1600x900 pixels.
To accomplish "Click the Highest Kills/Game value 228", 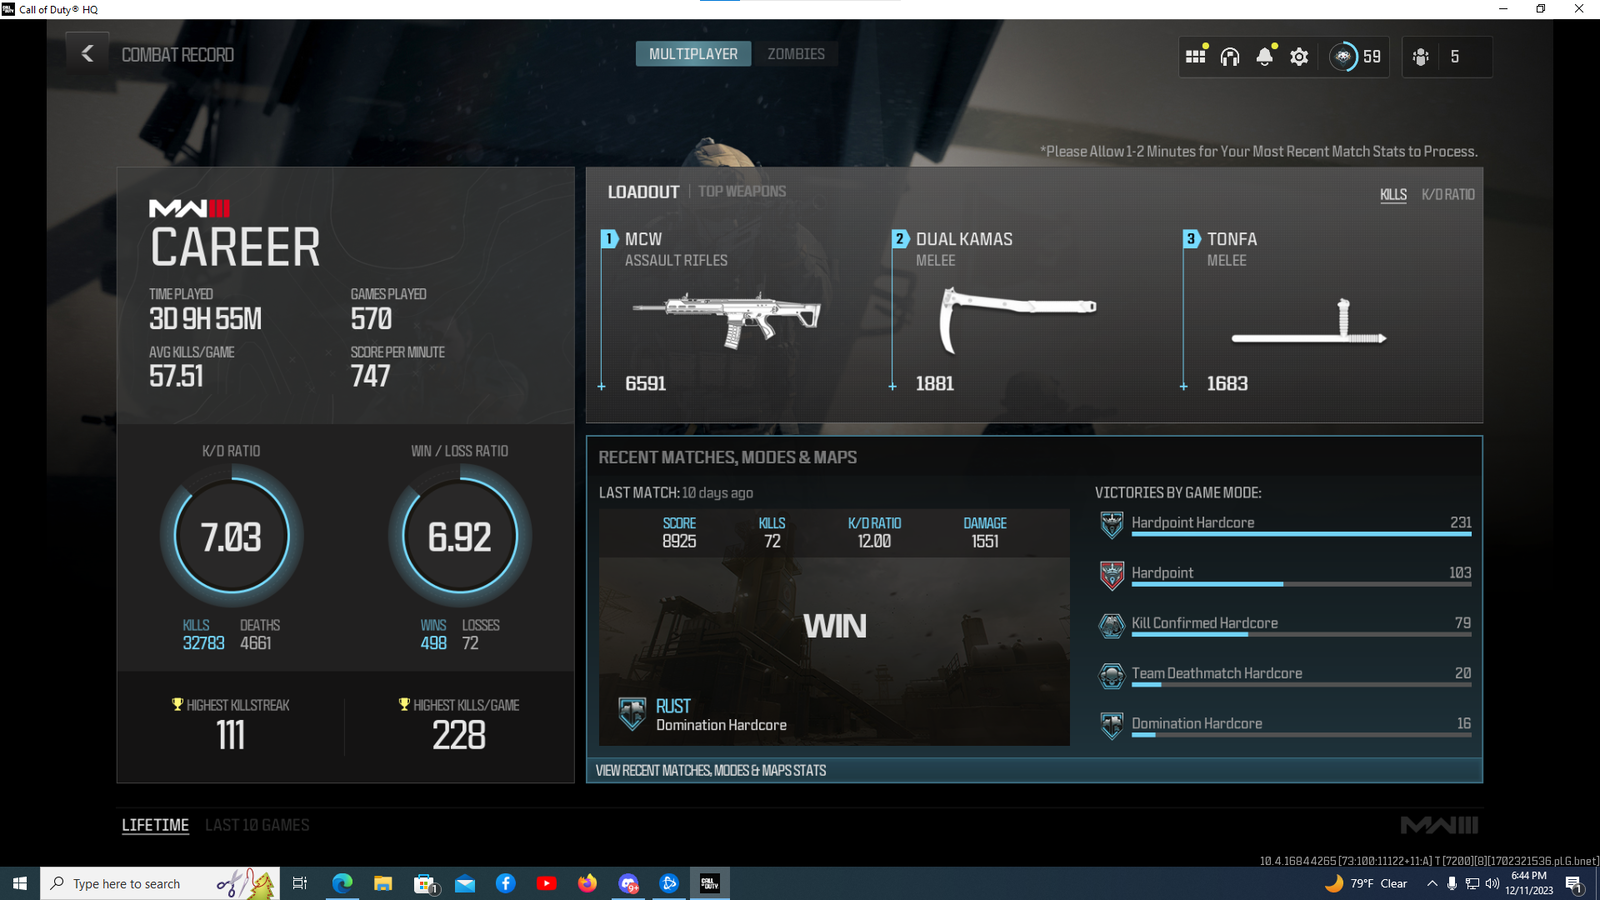I will [459, 736].
